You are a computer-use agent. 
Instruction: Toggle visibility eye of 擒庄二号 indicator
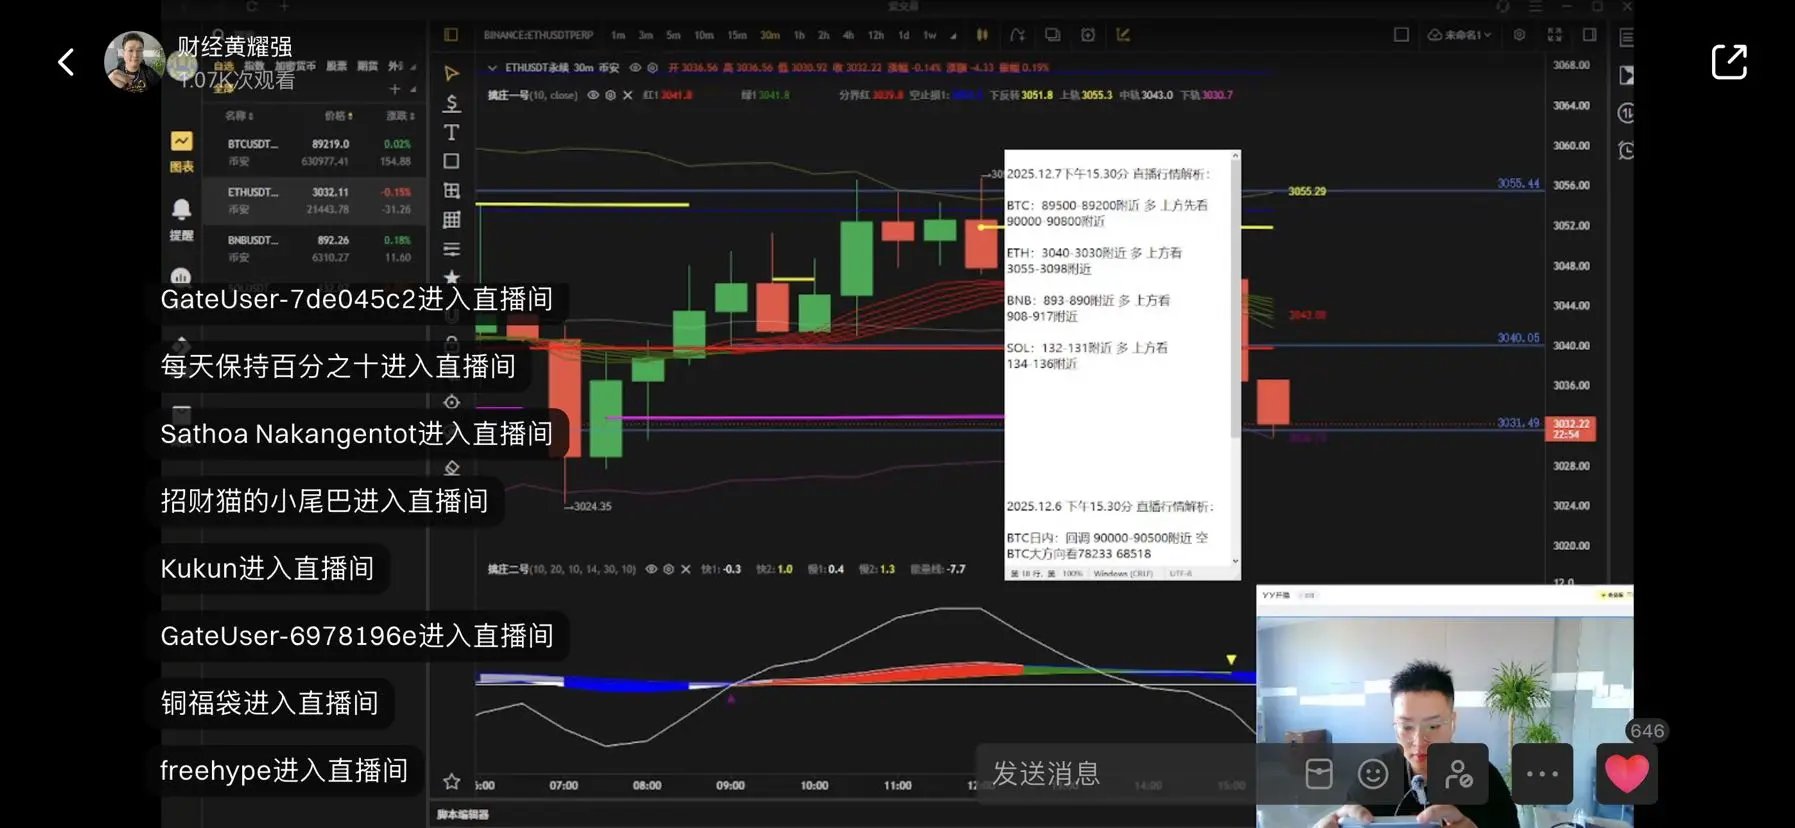point(651,569)
